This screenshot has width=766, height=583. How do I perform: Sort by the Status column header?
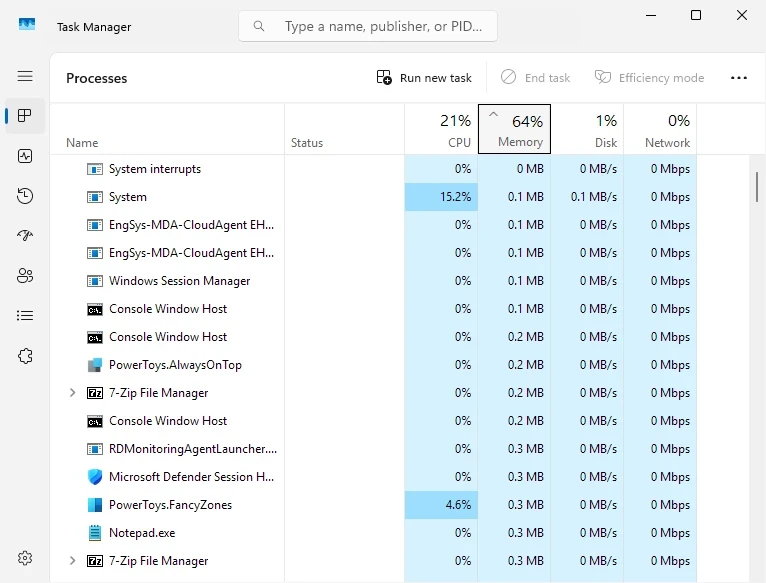coord(344,130)
